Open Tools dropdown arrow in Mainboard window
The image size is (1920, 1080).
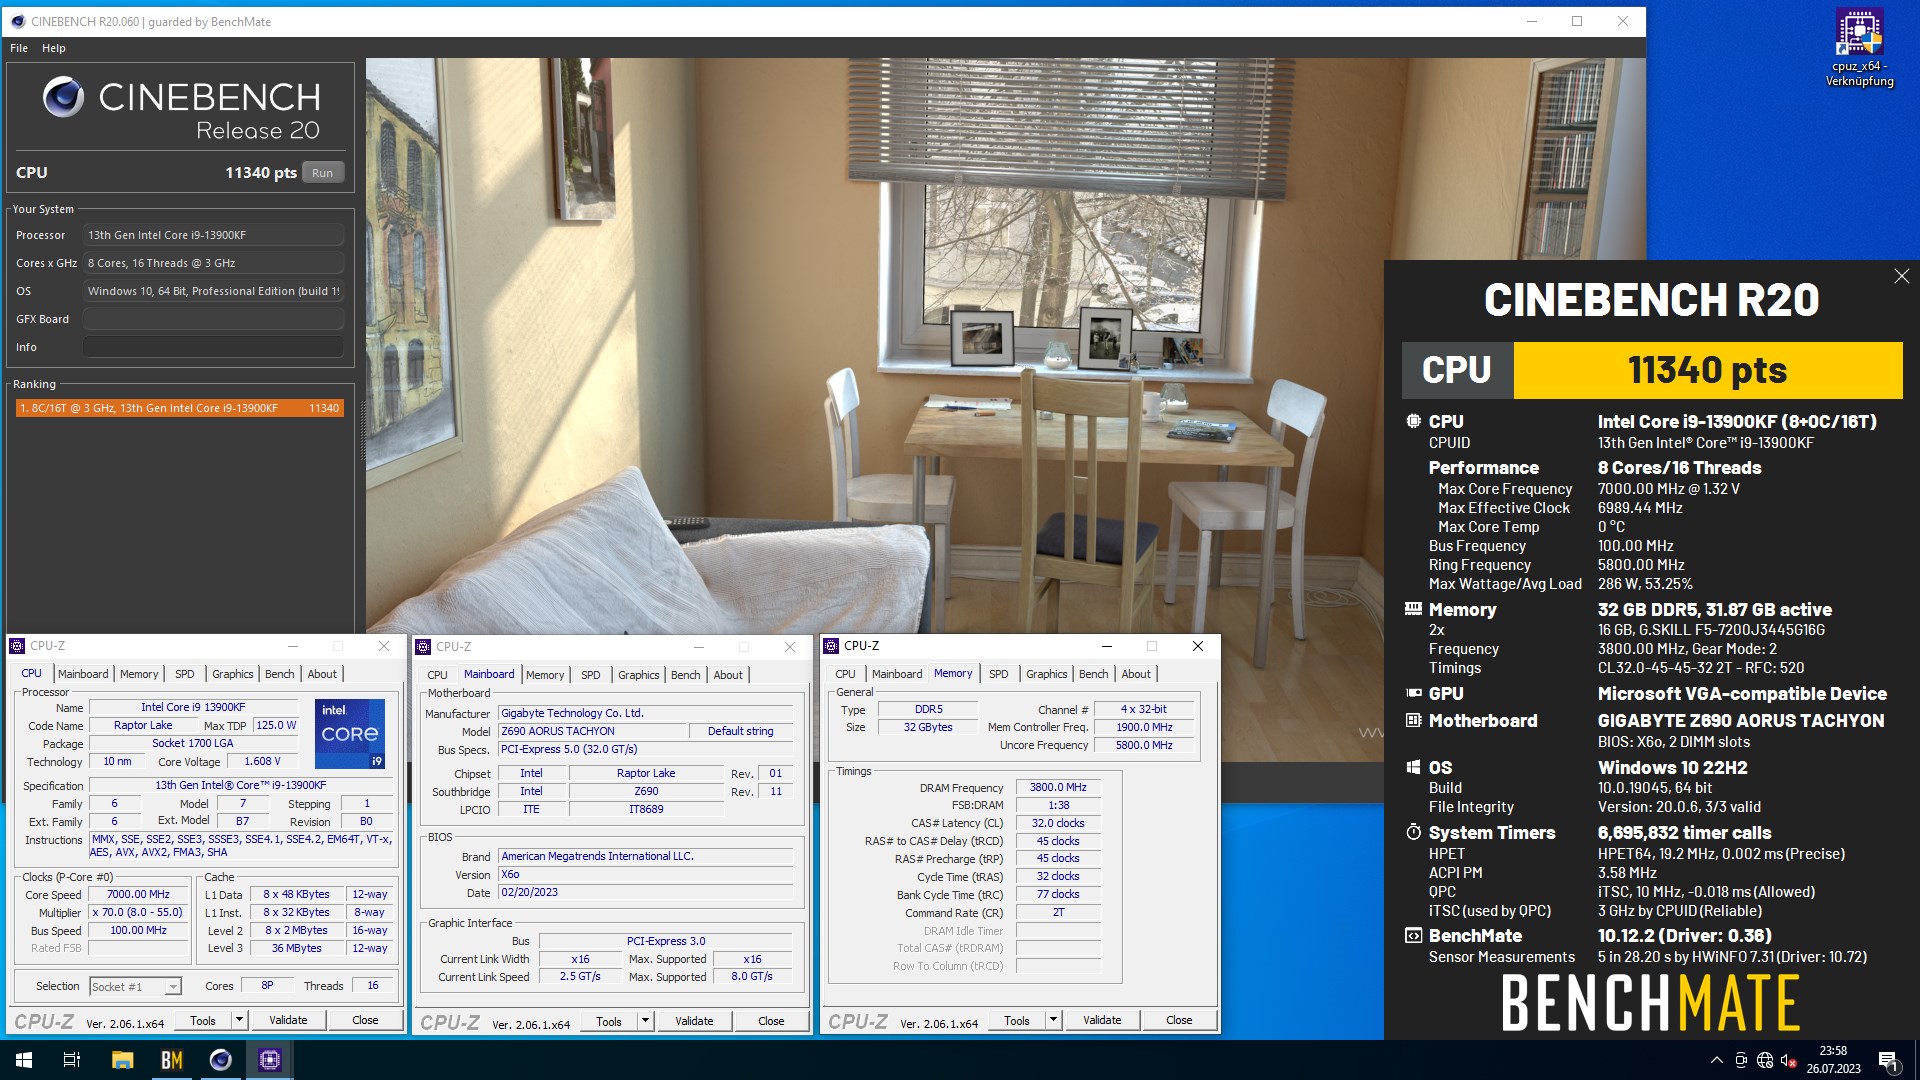(x=645, y=1021)
